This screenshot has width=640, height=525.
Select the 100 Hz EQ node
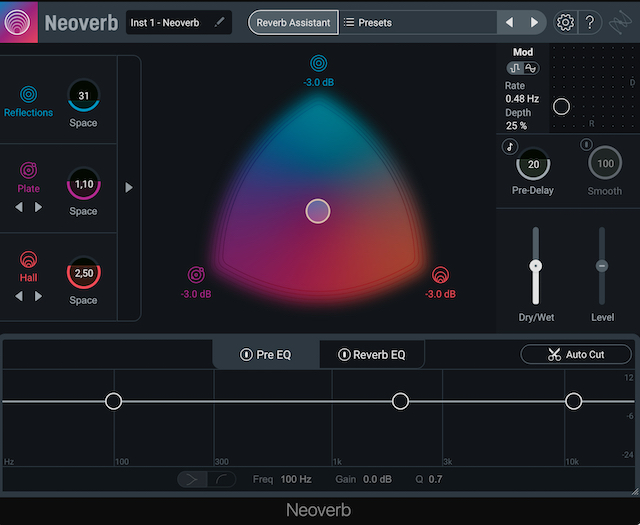pyautogui.click(x=113, y=401)
